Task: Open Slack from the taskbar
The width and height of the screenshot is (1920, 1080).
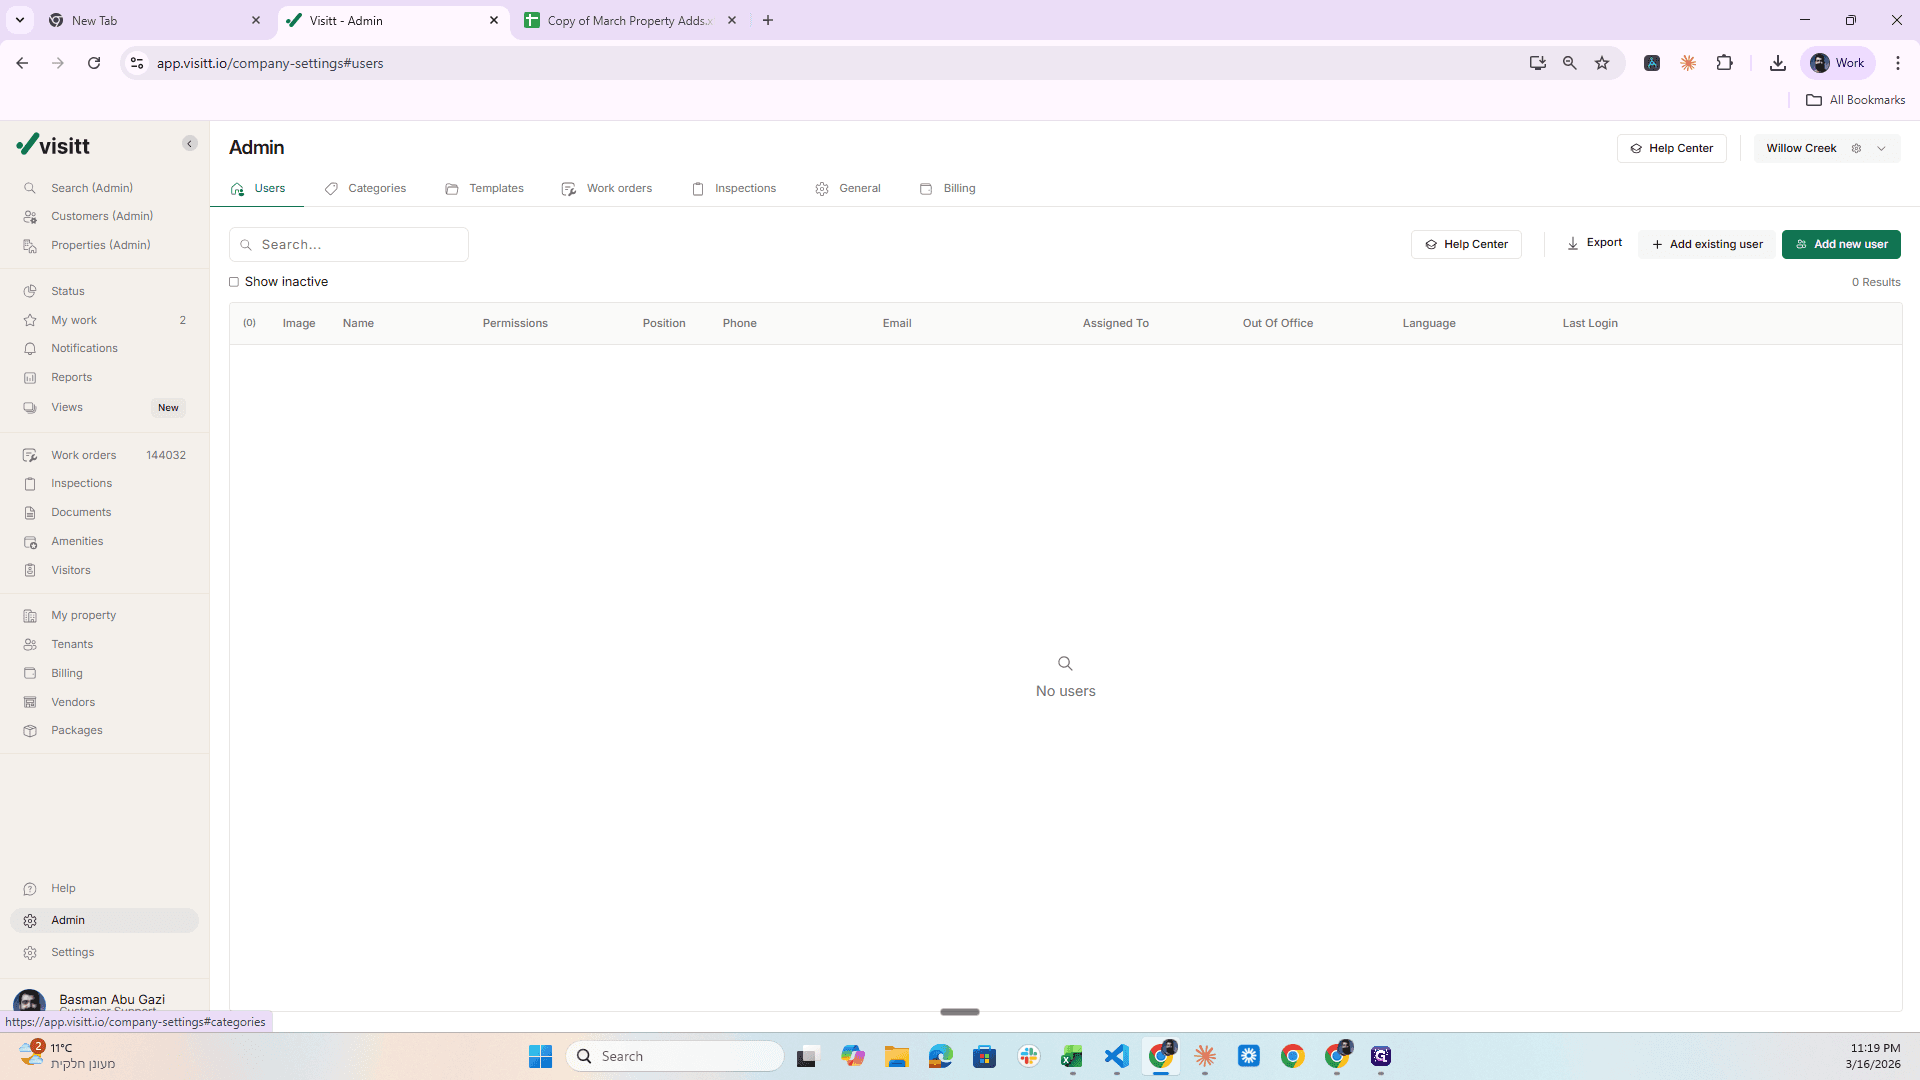Action: coord(1028,1056)
